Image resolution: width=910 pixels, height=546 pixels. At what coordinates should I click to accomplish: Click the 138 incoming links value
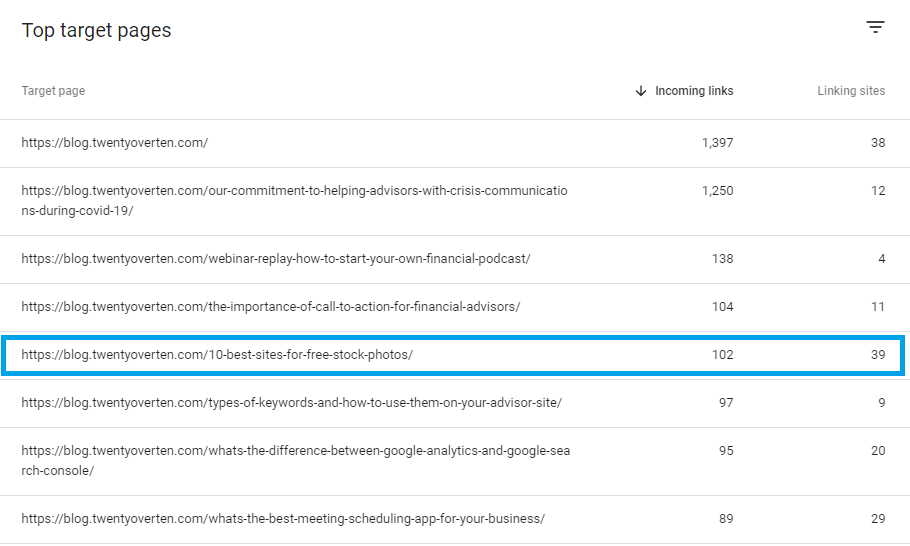722,259
